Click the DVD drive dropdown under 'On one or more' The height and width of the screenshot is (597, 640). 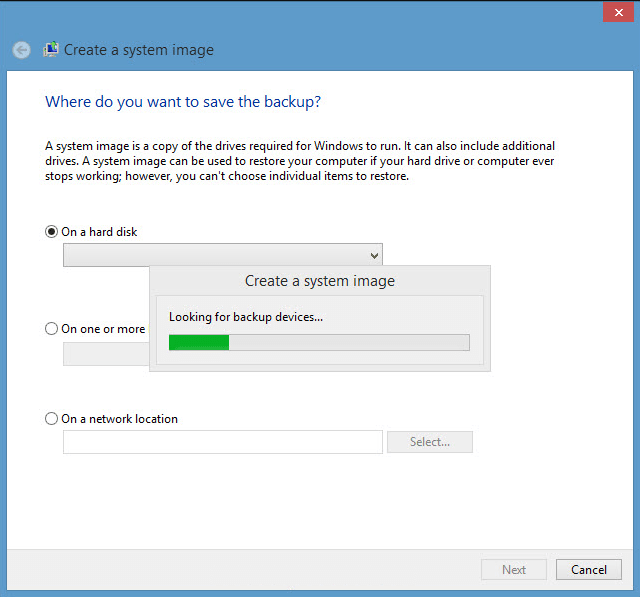coord(106,354)
